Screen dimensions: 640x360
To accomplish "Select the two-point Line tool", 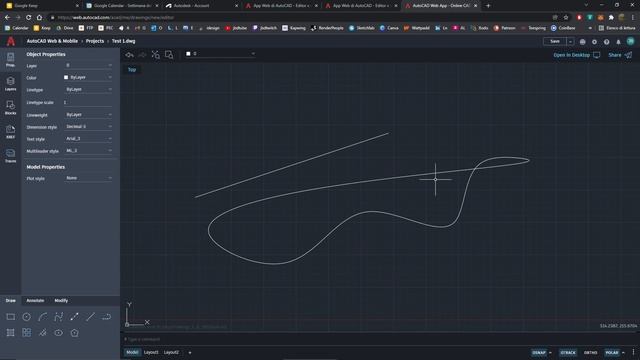I will [74, 317].
